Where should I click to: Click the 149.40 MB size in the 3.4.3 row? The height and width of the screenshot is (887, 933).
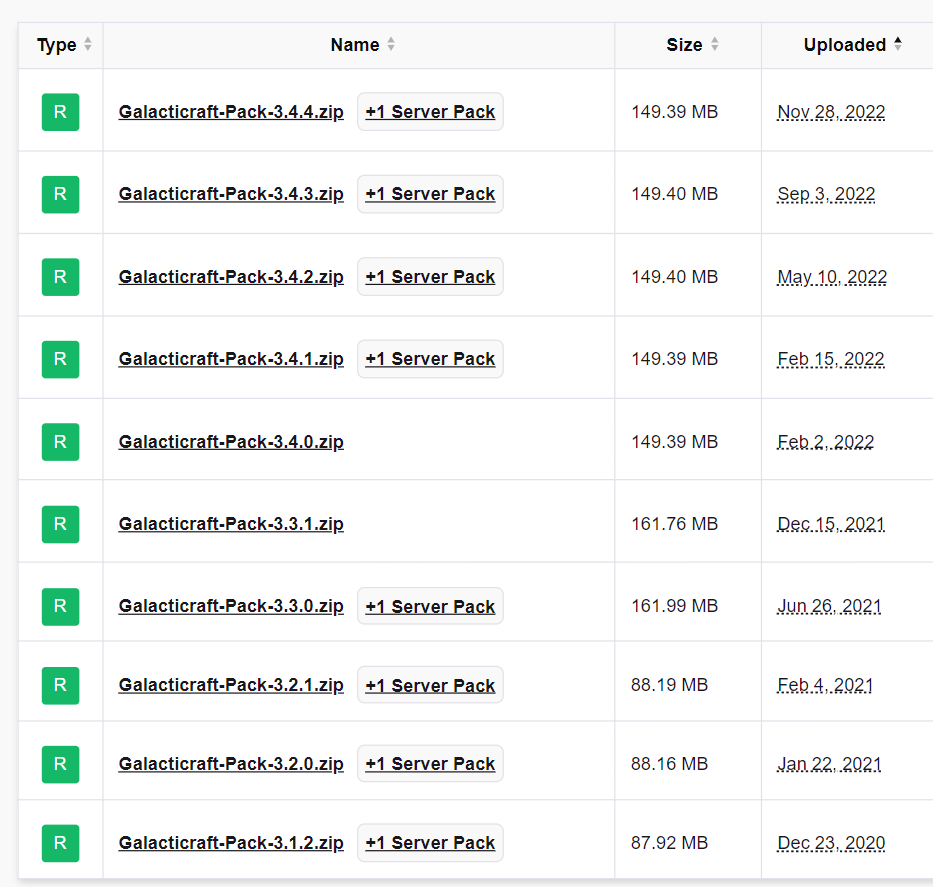click(x=675, y=194)
